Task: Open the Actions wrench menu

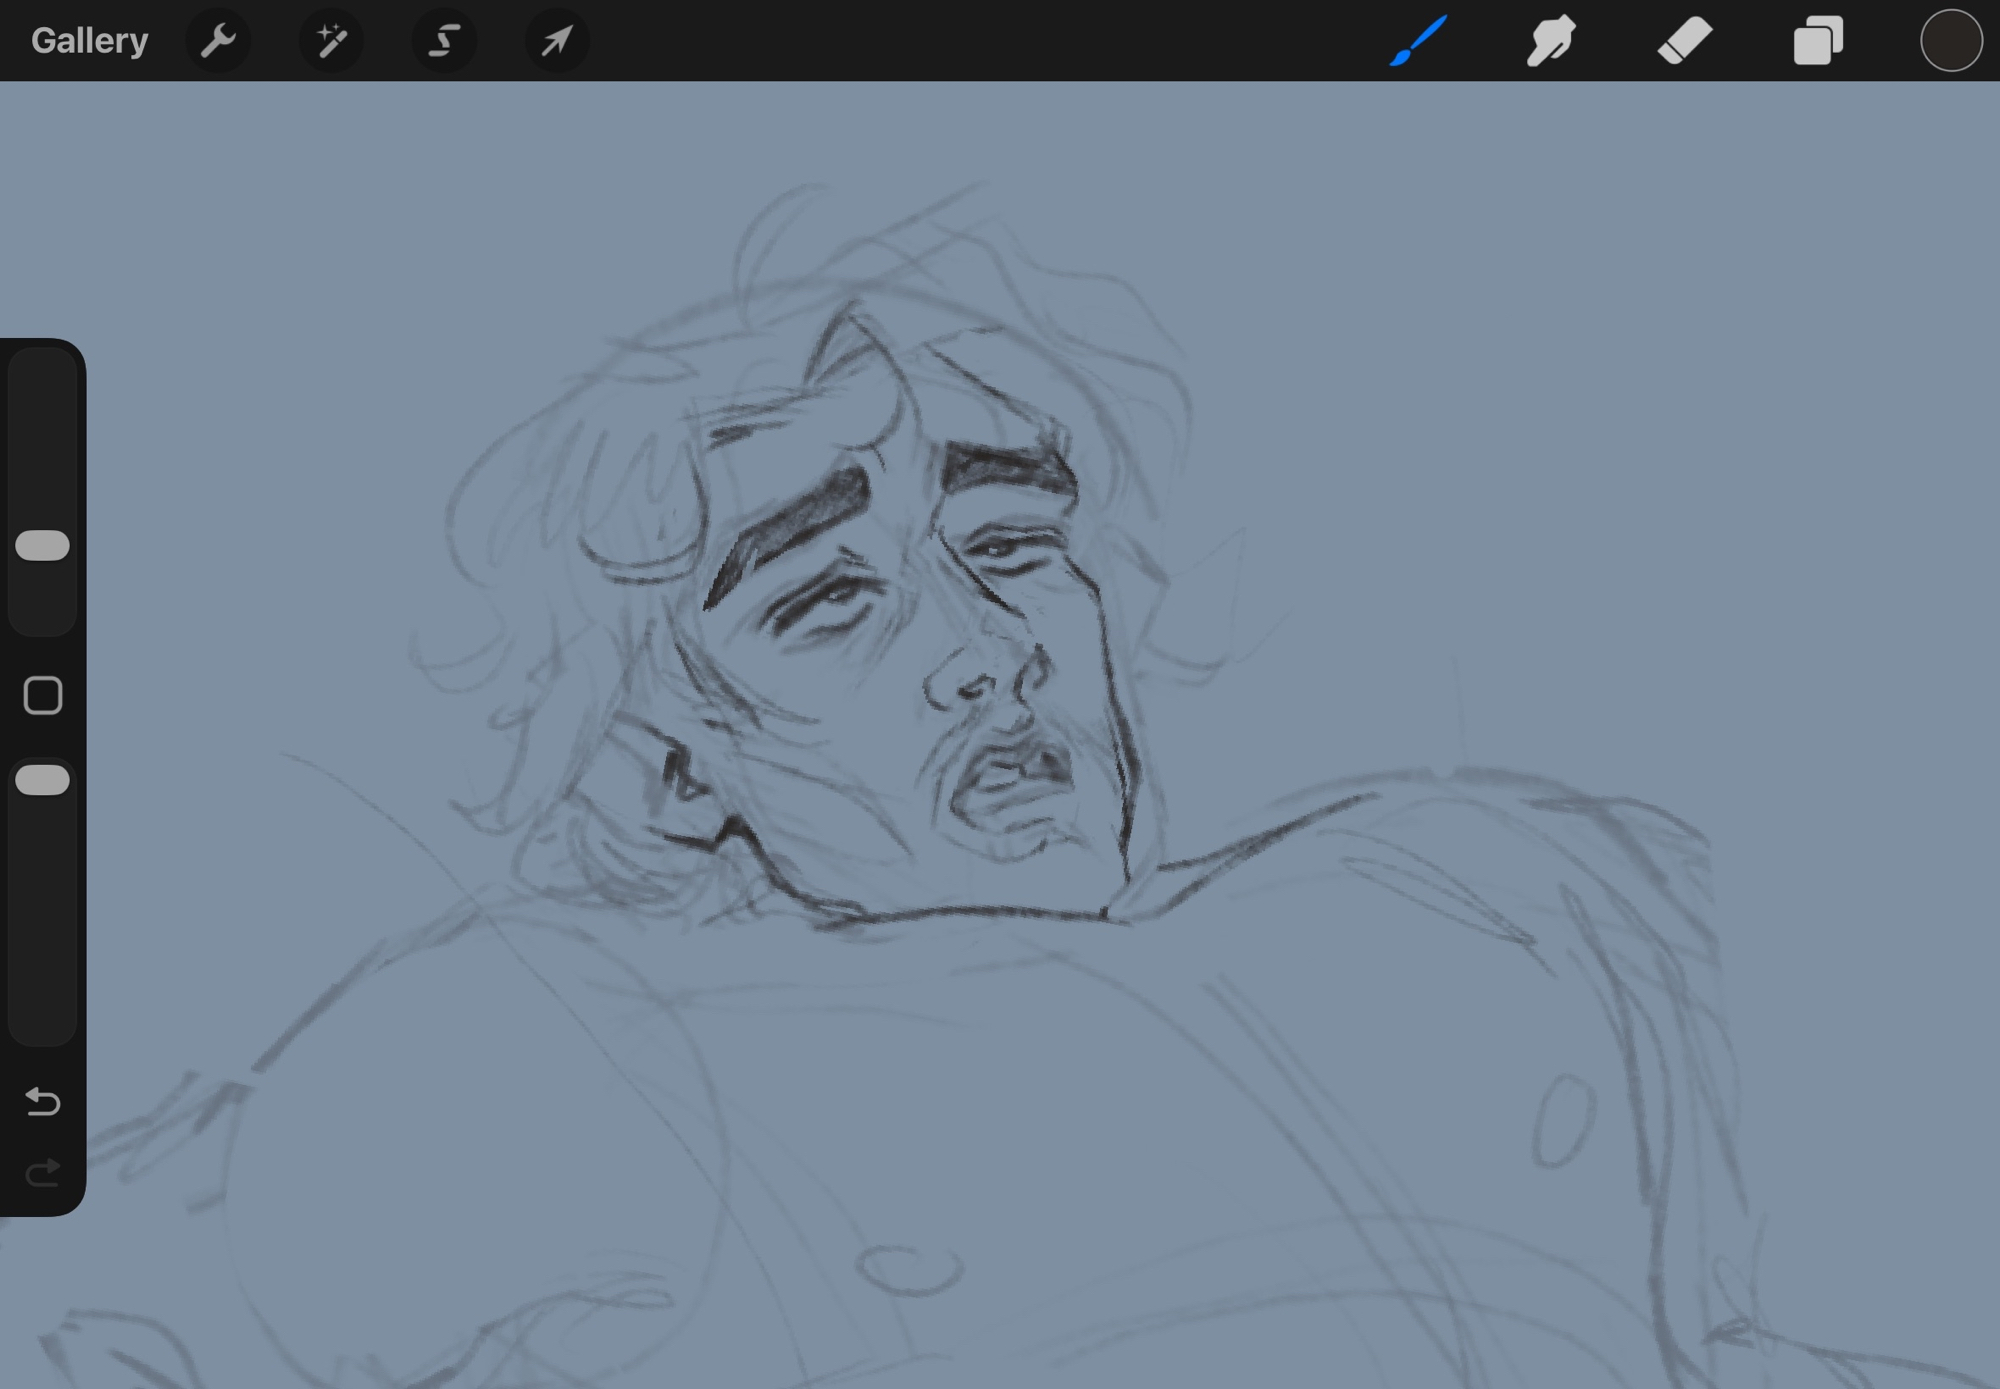Action: (218, 41)
